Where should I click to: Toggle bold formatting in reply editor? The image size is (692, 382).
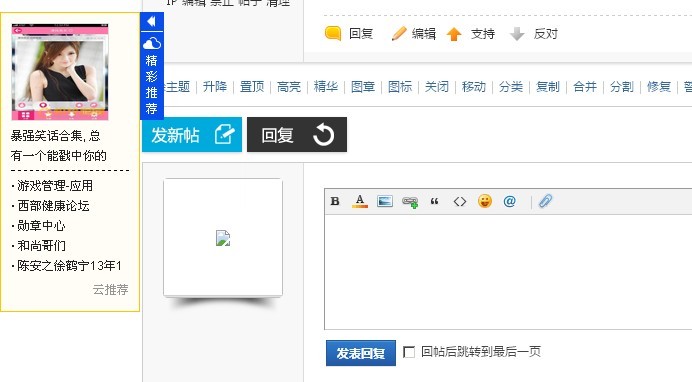pos(335,202)
